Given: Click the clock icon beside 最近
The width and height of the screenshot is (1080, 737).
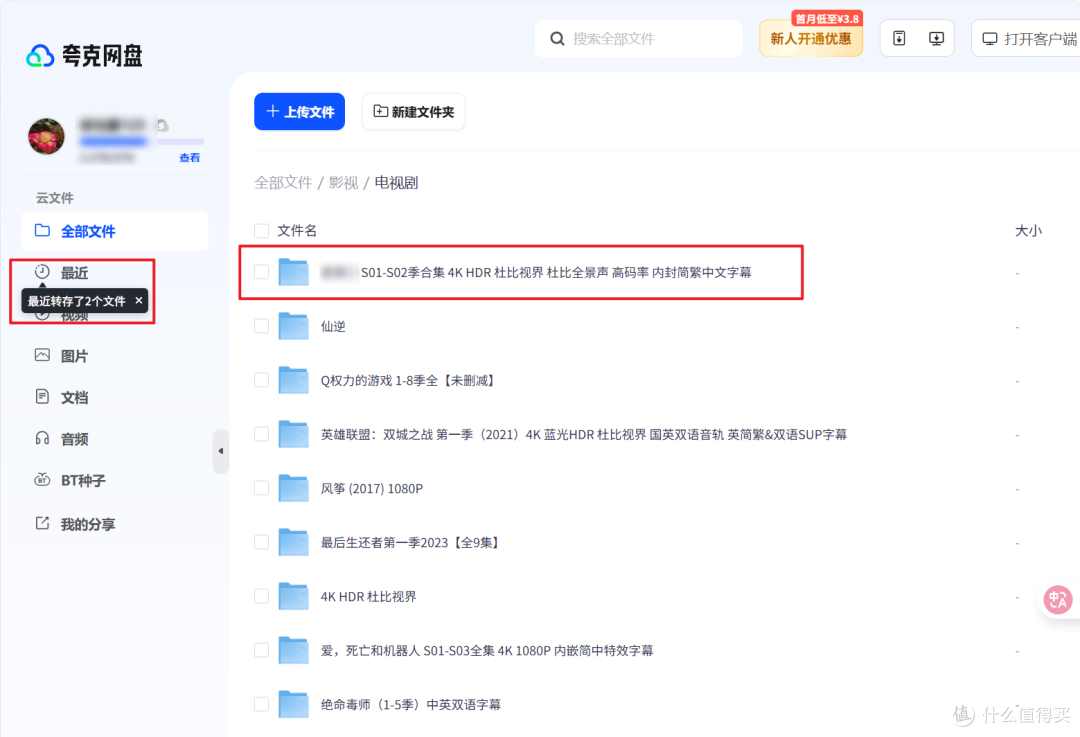Looking at the screenshot, I should click(x=42, y=271).
